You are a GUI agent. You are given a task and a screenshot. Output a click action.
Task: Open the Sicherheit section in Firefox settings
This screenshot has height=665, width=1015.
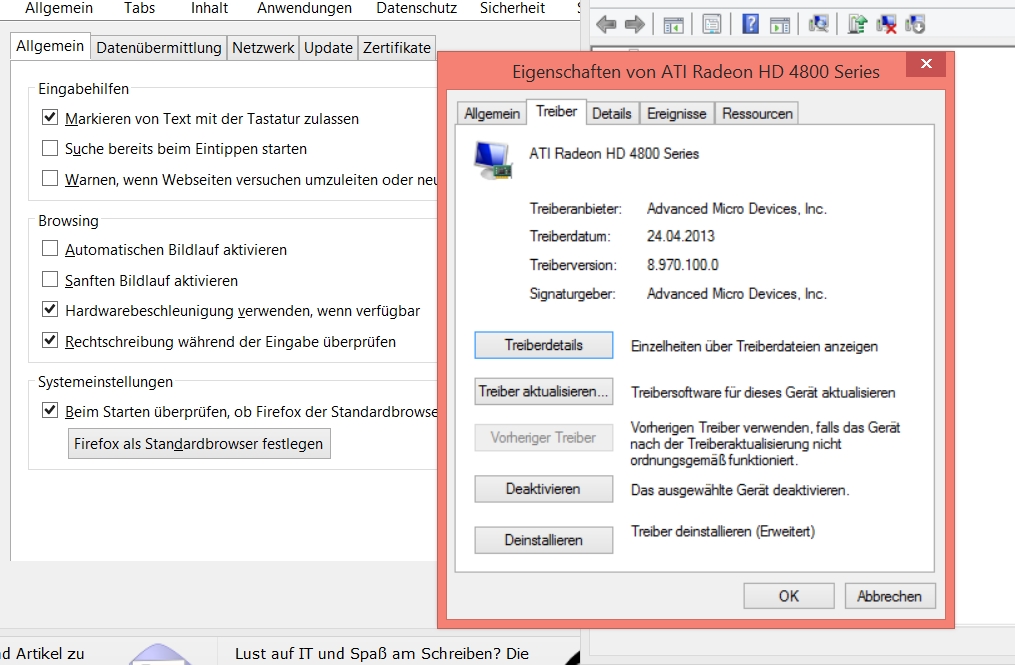tap(513, 8)
